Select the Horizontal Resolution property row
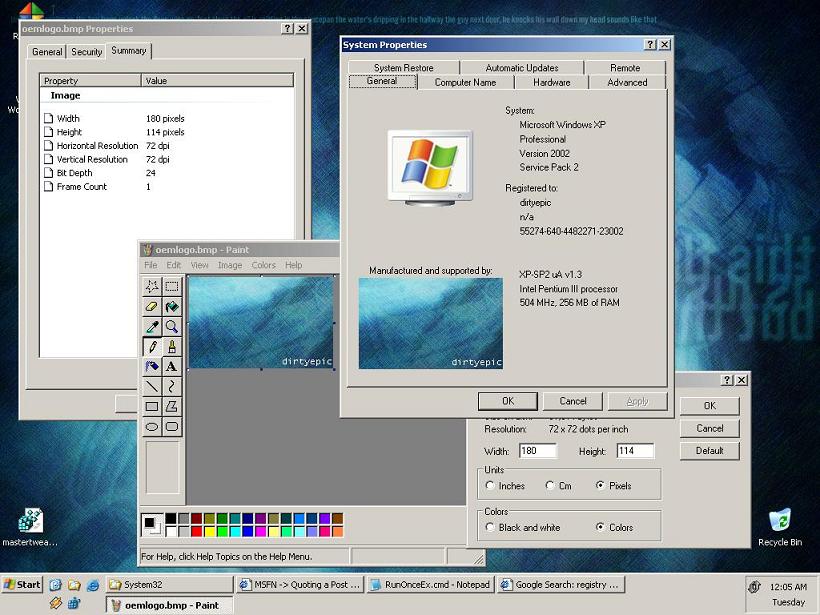This screenshot has height=615, width=820. 107,146
